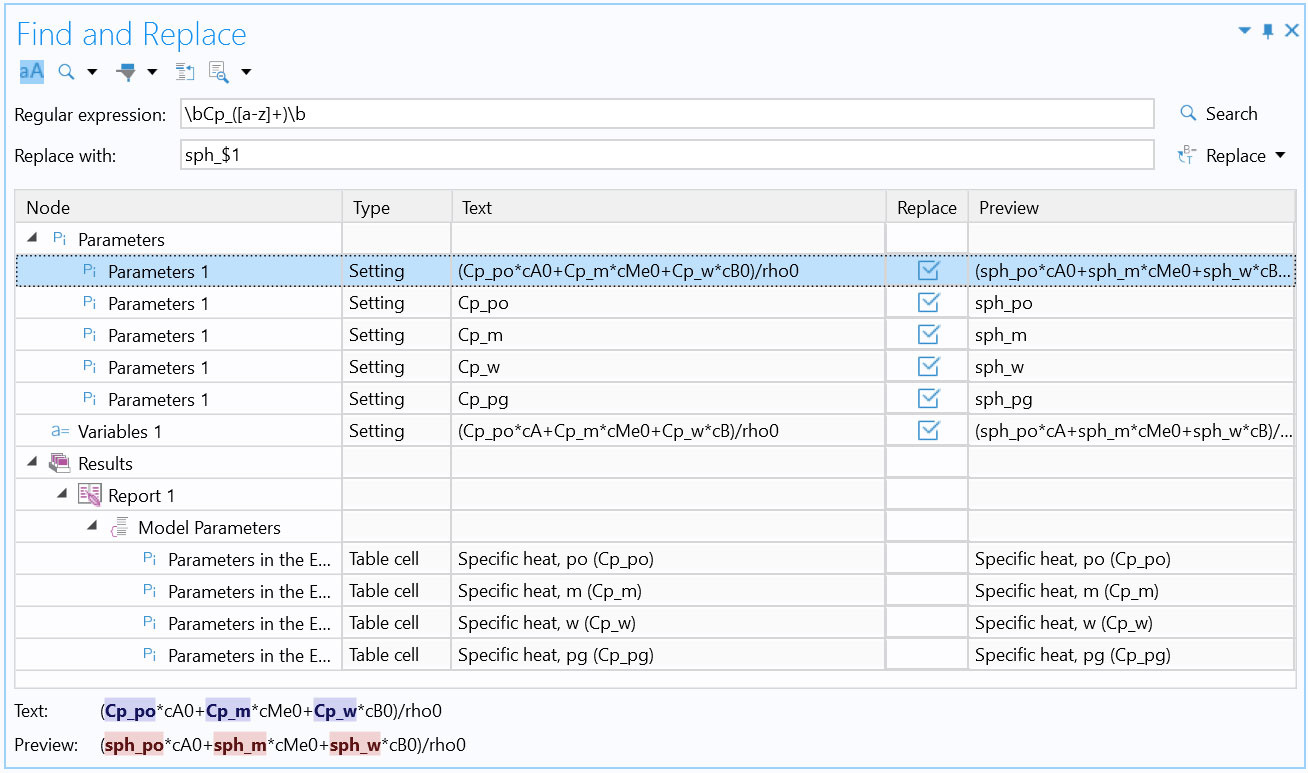
Task: Click the filter funnel icon
Action: pyautogui.click(x=126, y=71)
